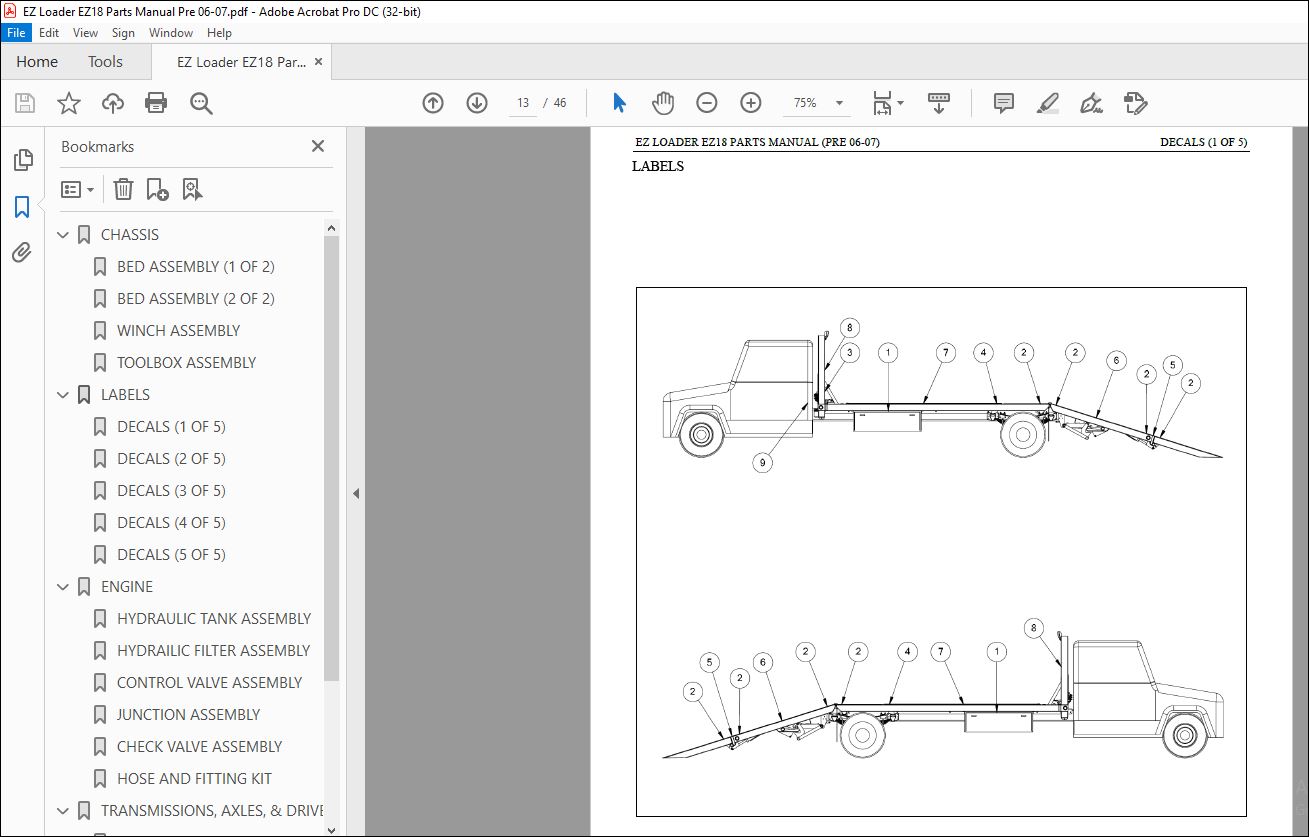This screenshot has height=837, width=1309.
Task: Open JUNCTION ASSEMBLY bookmark
Action: [x=189, y=715]
